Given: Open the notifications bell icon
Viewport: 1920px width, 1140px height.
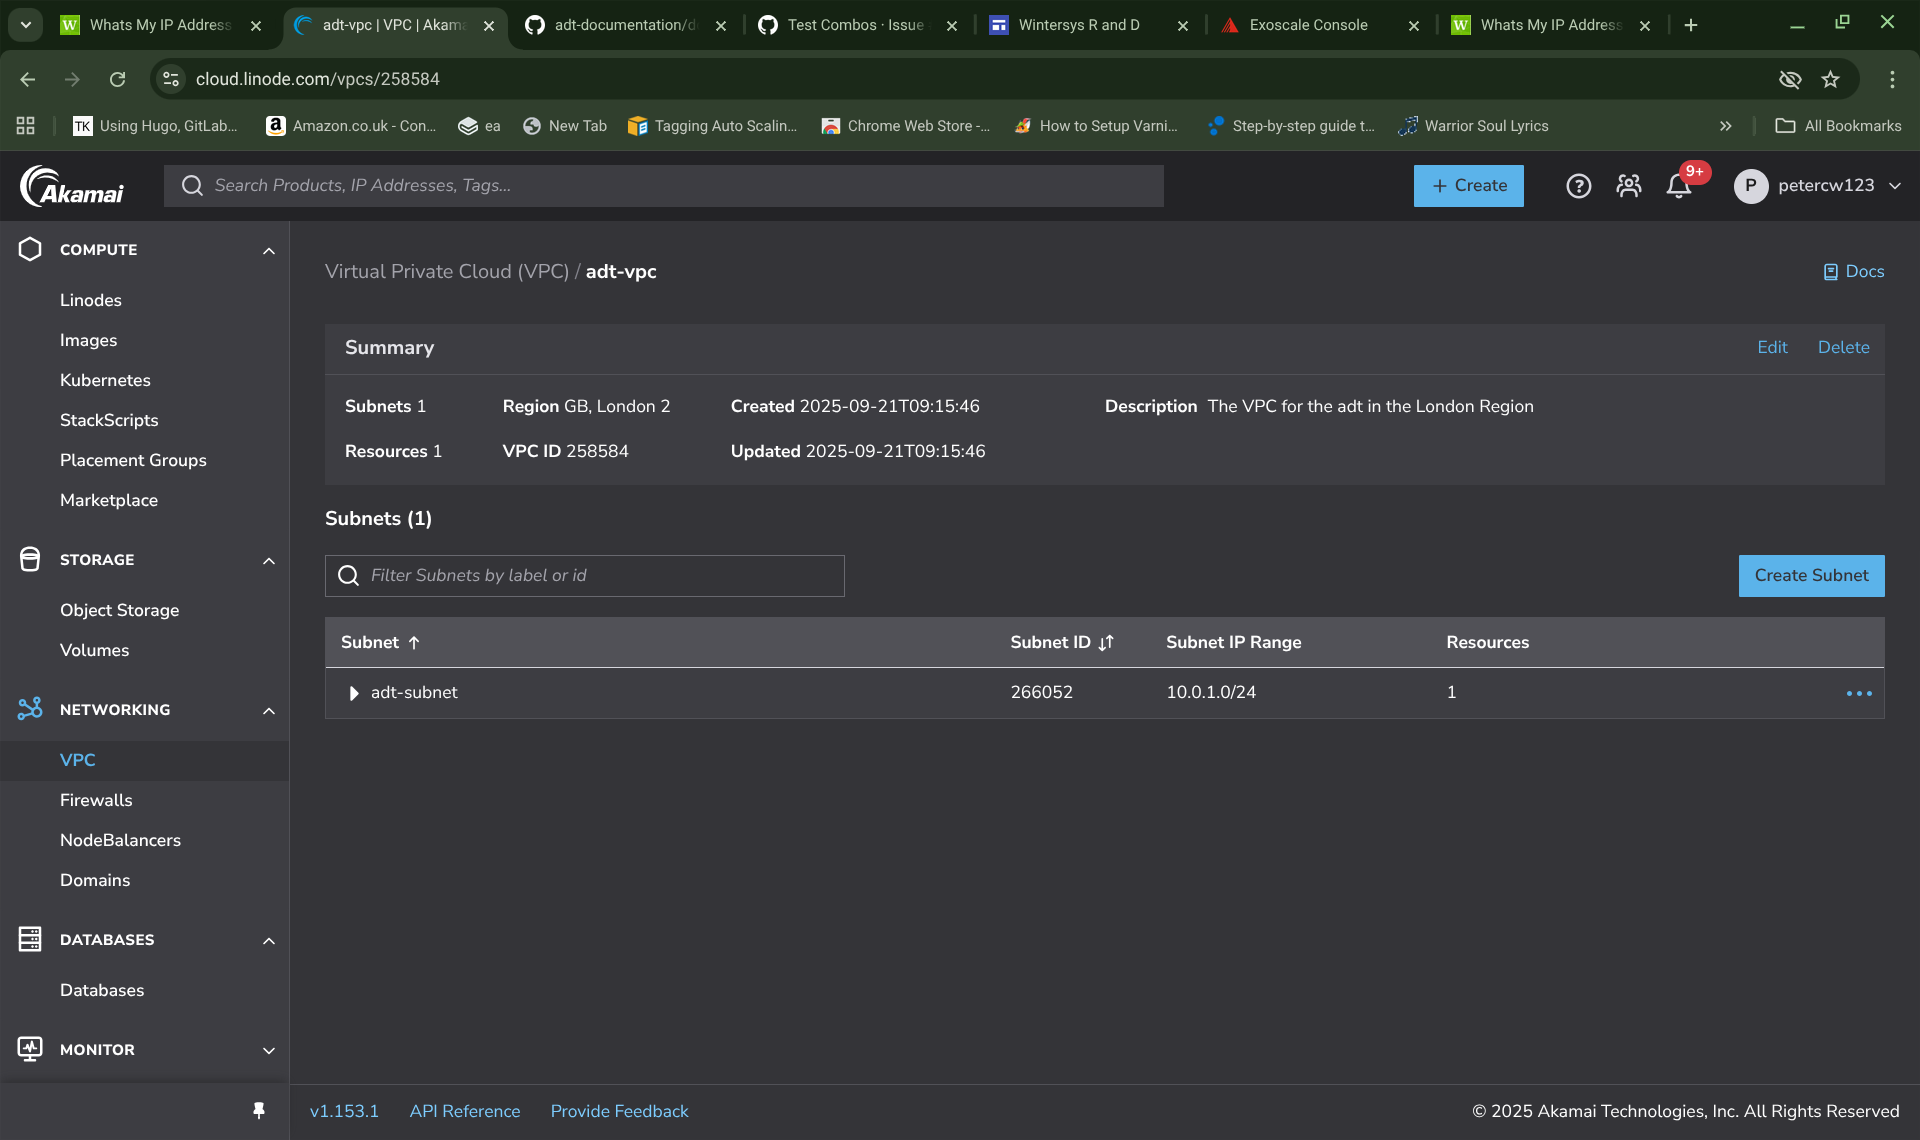Looking at the screenshot, I should pyautogui.click(x=1678, y=186).
